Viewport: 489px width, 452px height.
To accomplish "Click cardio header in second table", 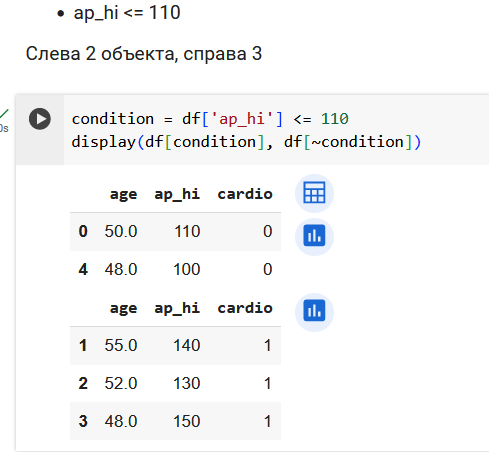I will pyautogui.click(x=245, y=308).
